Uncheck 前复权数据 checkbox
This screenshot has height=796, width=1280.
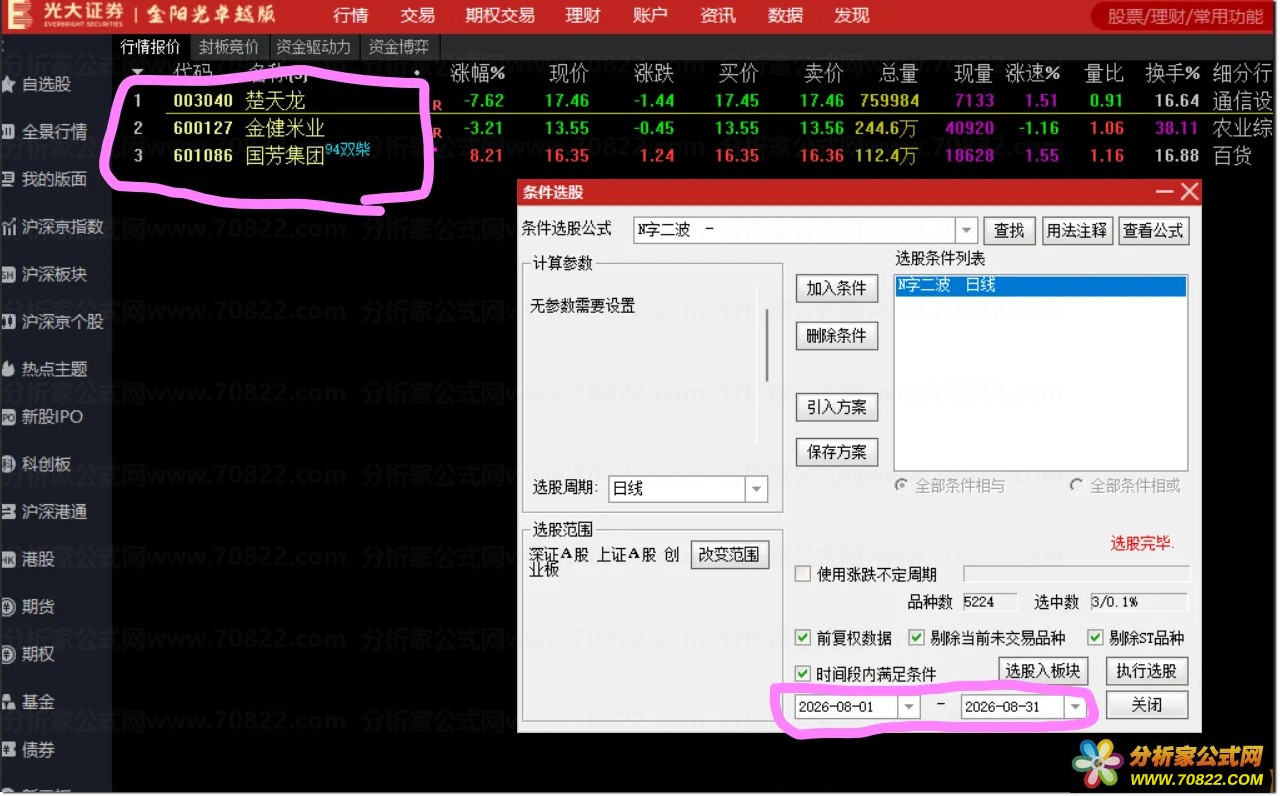pos(802,638)
